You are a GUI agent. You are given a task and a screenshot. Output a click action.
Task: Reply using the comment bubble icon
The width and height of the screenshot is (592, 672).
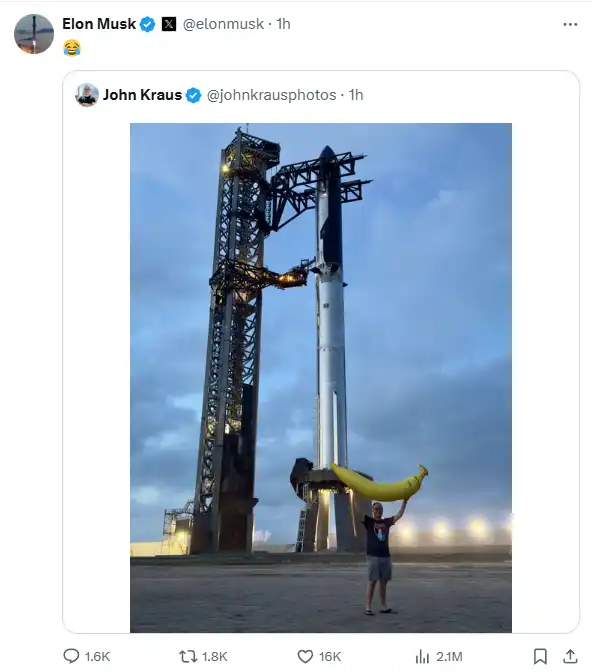71,656
